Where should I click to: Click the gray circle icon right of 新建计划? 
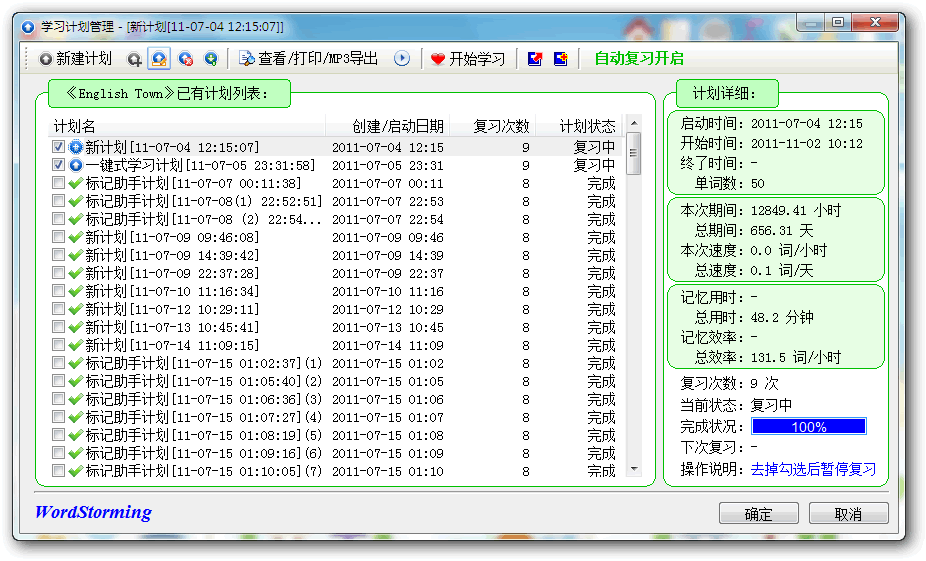point(134,59)
